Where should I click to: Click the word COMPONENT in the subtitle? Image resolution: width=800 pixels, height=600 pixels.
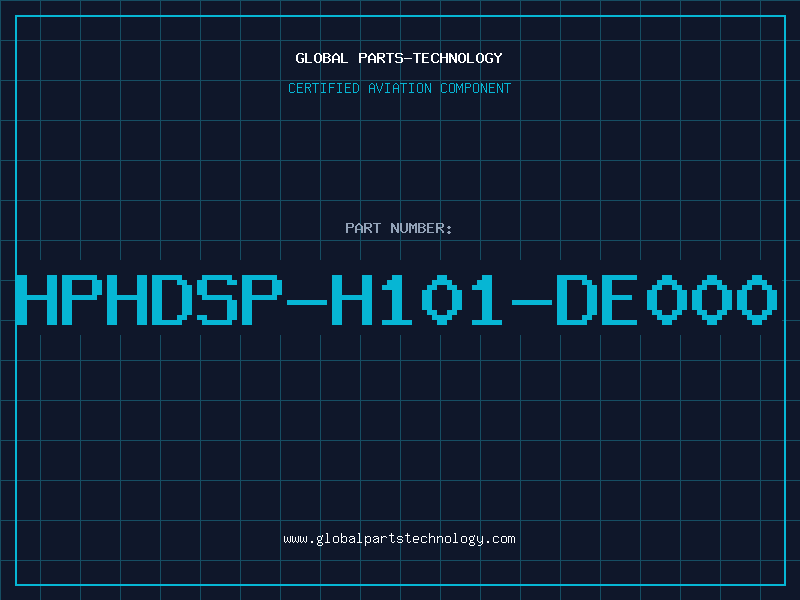[x=476, y=88]
